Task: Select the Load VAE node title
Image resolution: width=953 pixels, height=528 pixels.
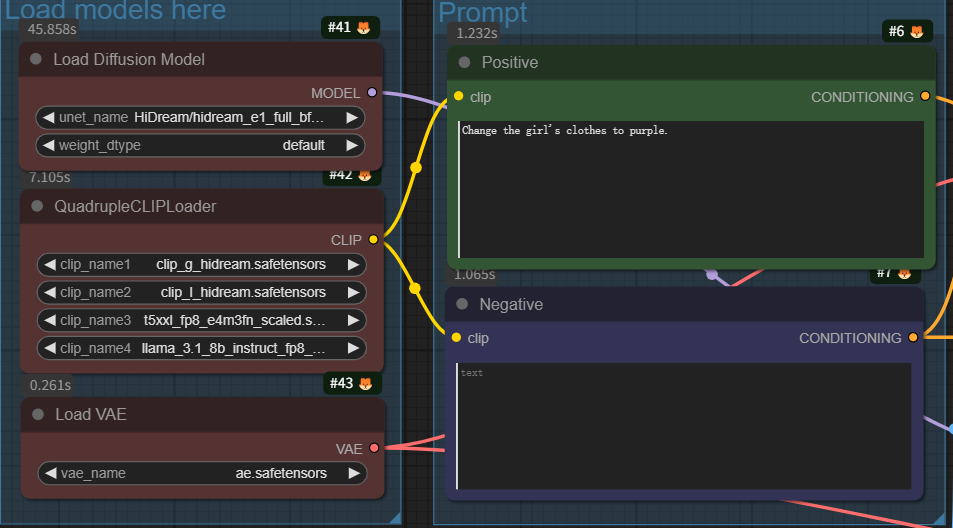Action: click(91, 414)
